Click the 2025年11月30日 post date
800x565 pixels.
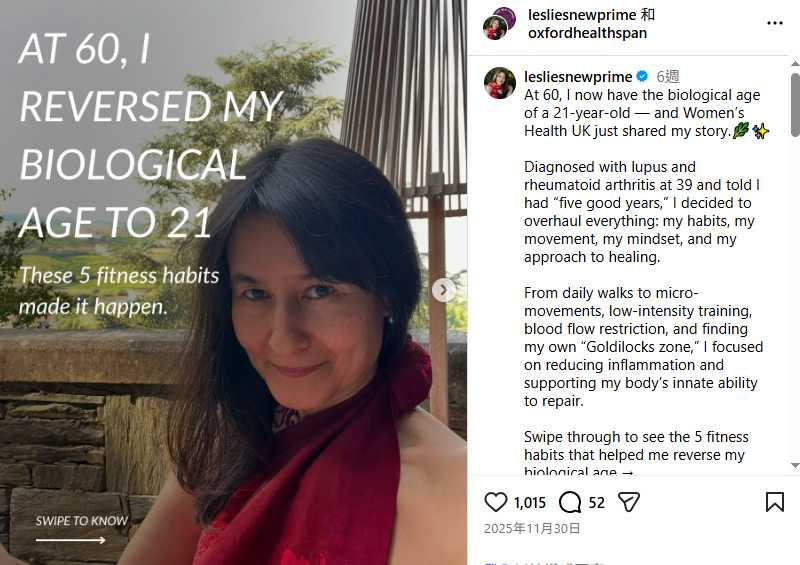[x=532, y=529]
